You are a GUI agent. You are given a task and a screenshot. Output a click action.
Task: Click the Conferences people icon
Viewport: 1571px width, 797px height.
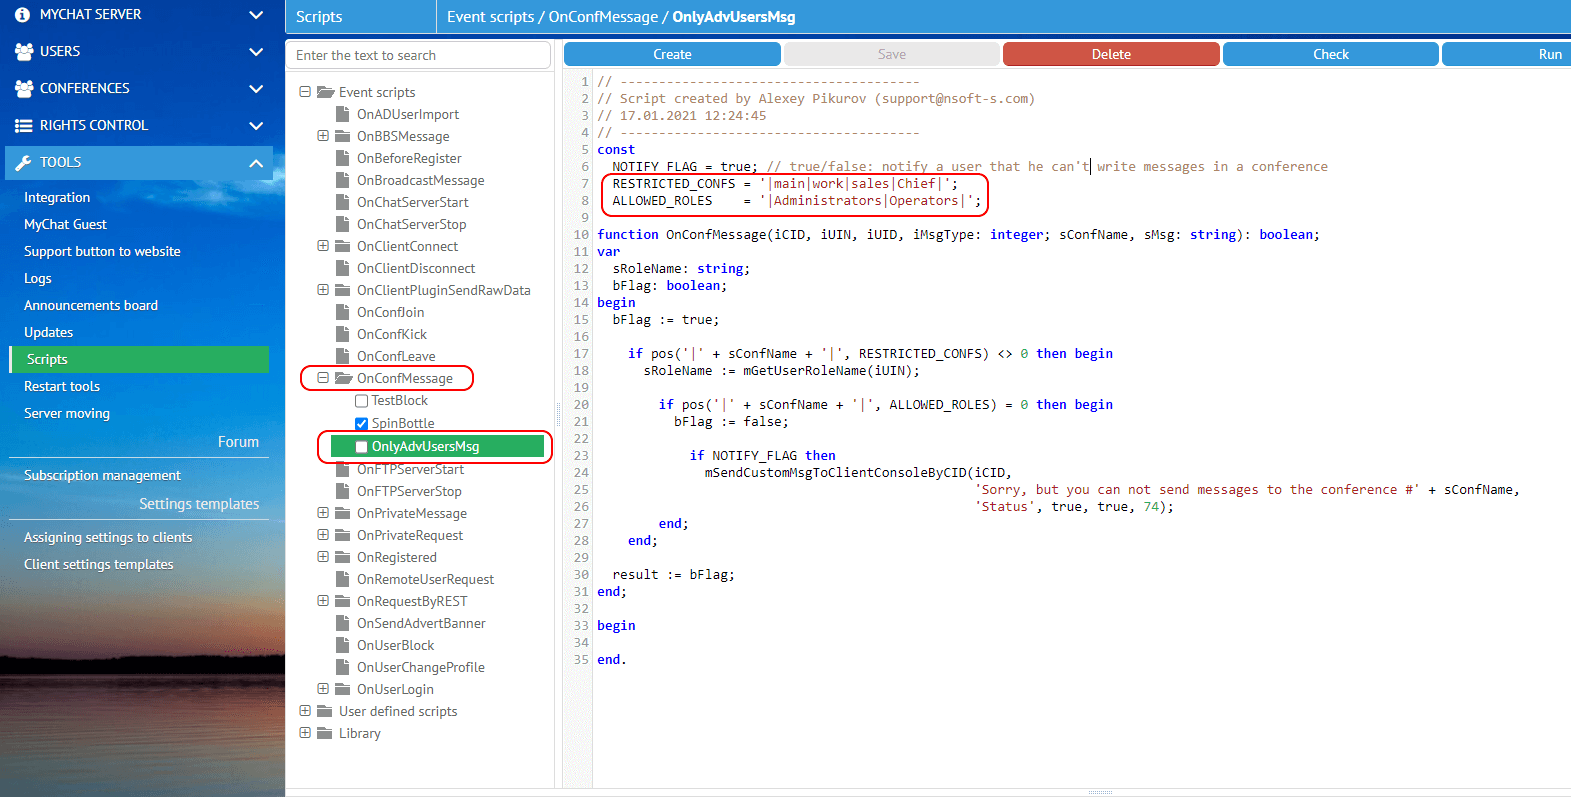(24, 88)
